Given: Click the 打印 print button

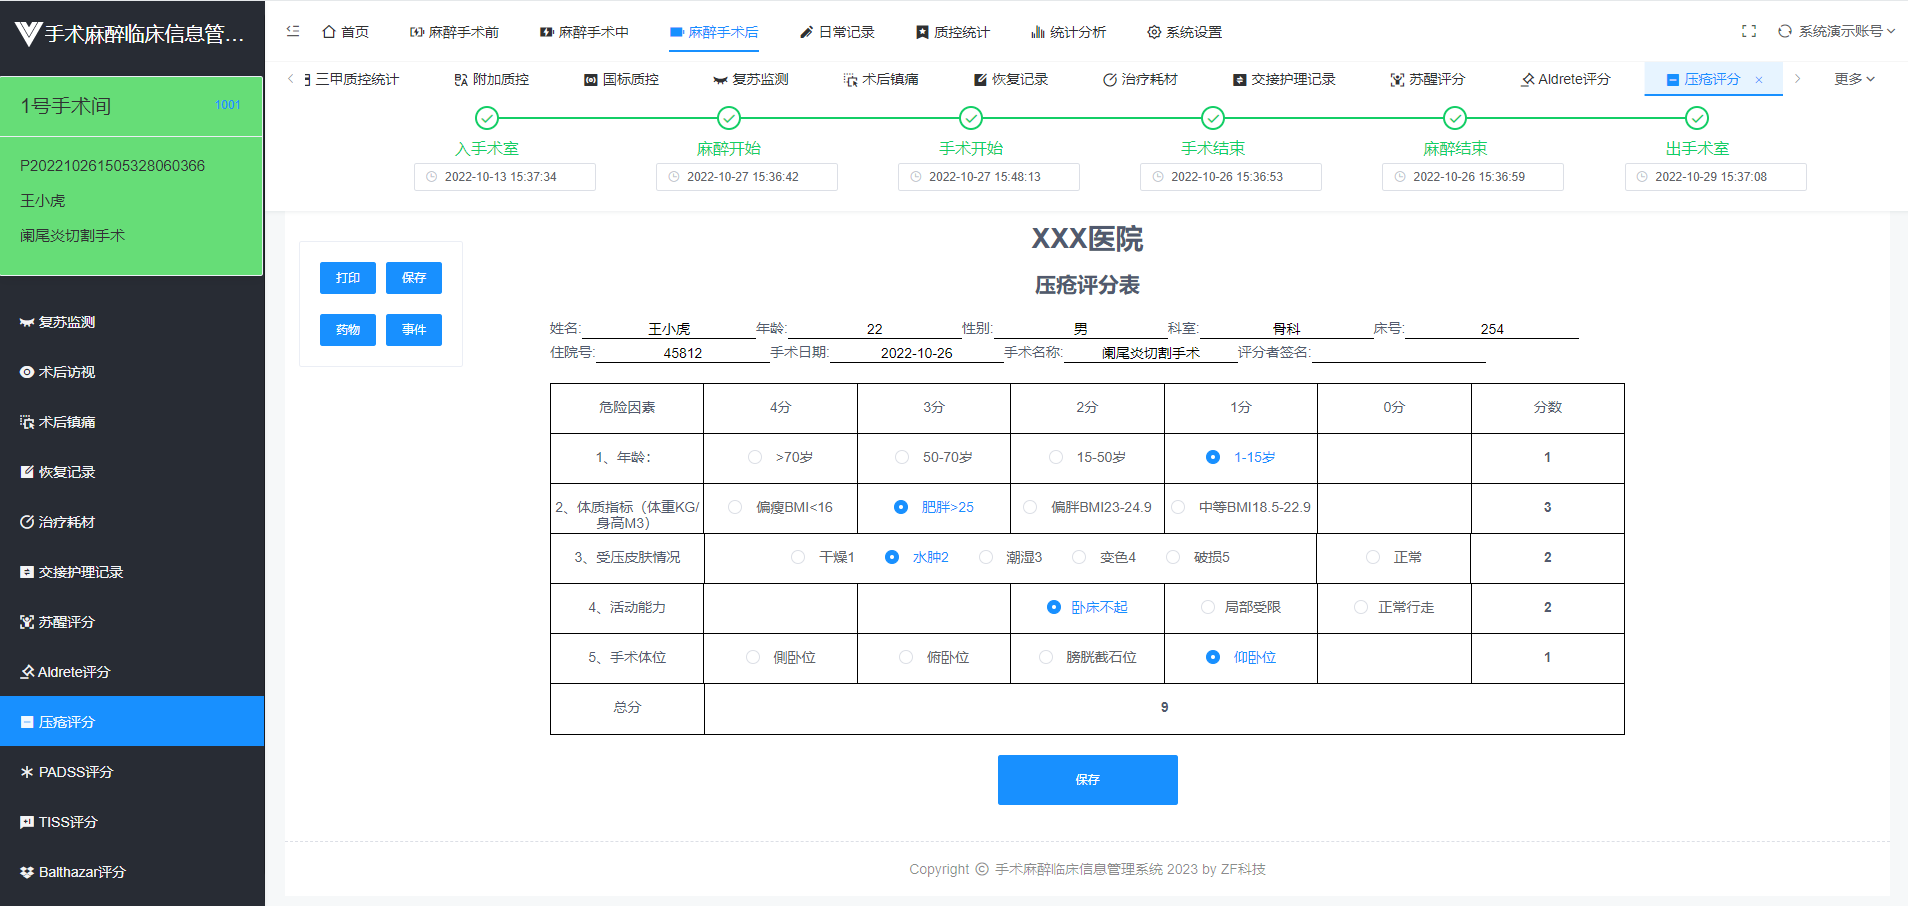Looking at the screenshot, I should coord(347,278).
